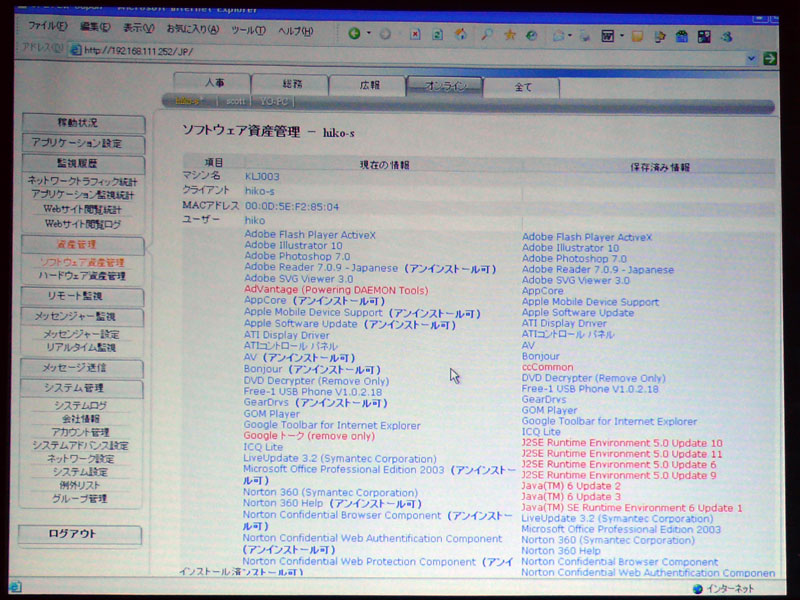The image size is (800, 600).
Task: Expand the Edit icon's dropdown arrow
Action: pyautogui.click(x=621, y=36)
